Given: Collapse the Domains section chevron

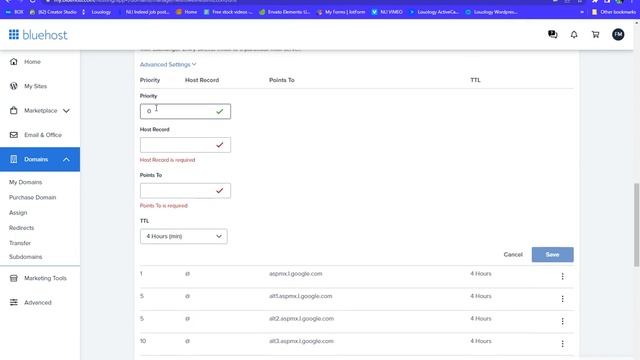Looking at the screenshot, I should (x=66, y=159).
